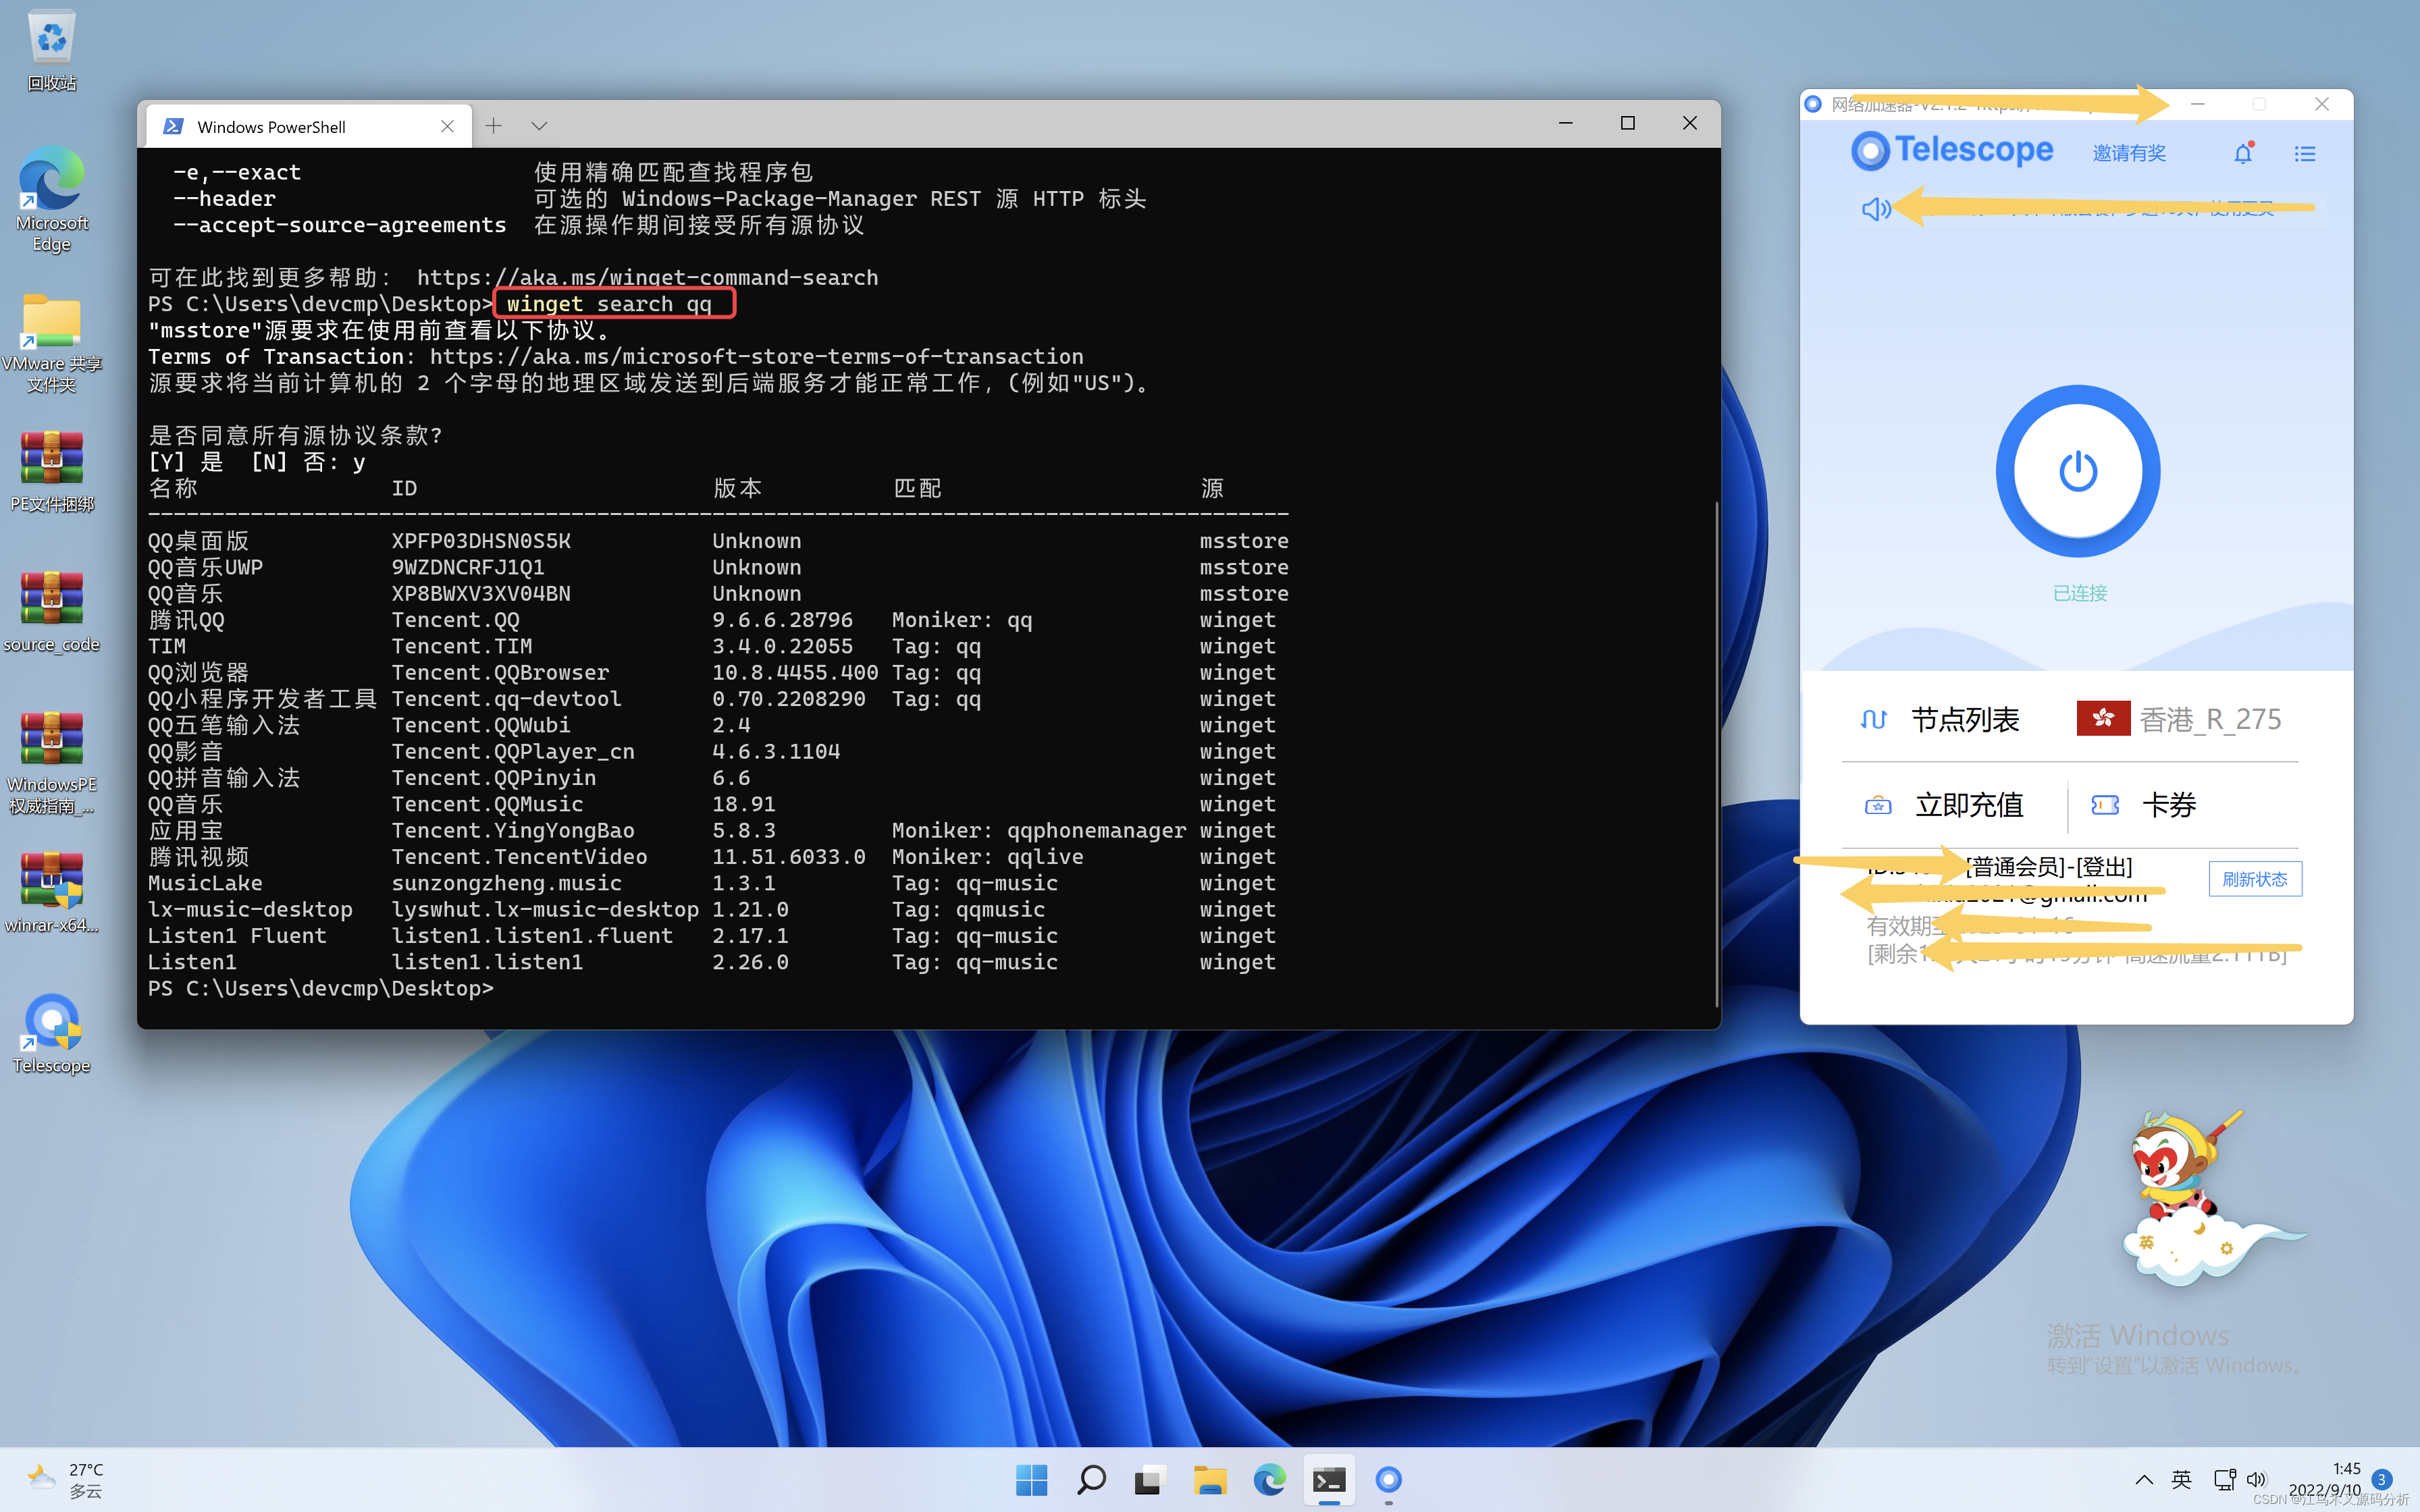The height and width of the screenshot is (1512, 2420).
Task: Open the Windows Start menu
Action: [x=1031, y=1480]
